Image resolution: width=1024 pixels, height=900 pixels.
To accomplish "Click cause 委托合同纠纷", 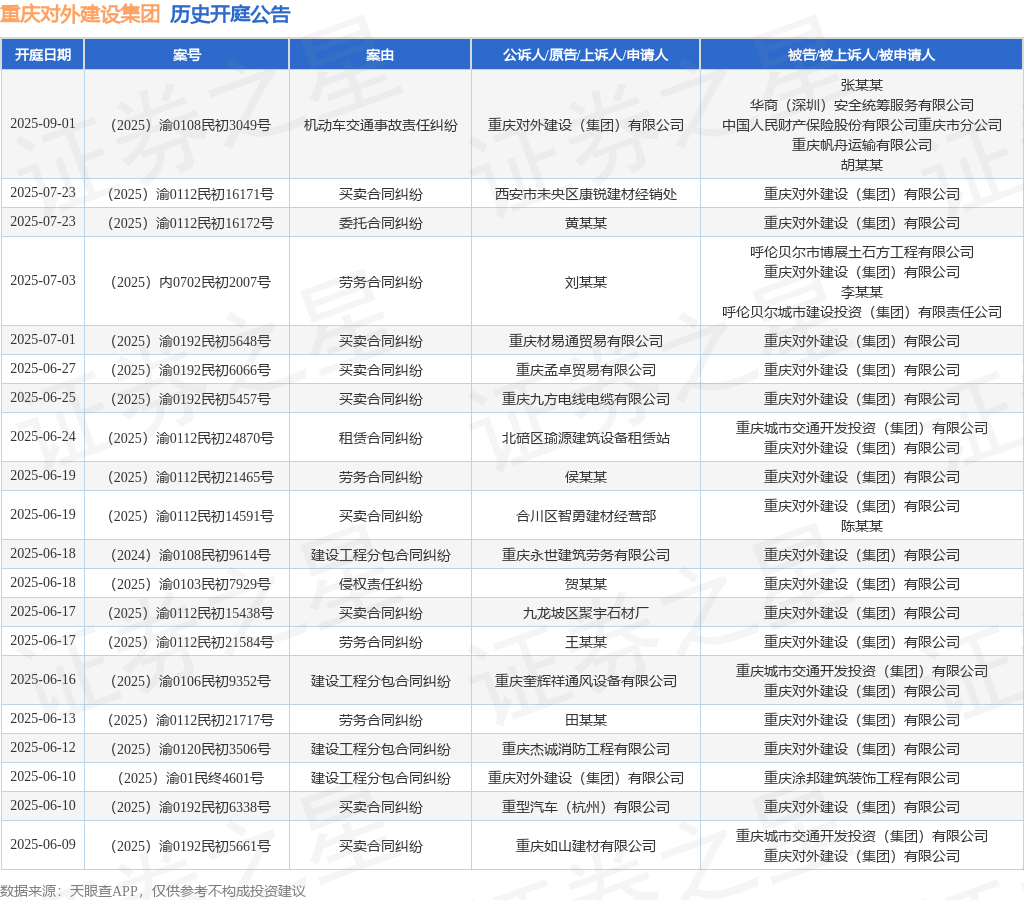I will 380,223.
